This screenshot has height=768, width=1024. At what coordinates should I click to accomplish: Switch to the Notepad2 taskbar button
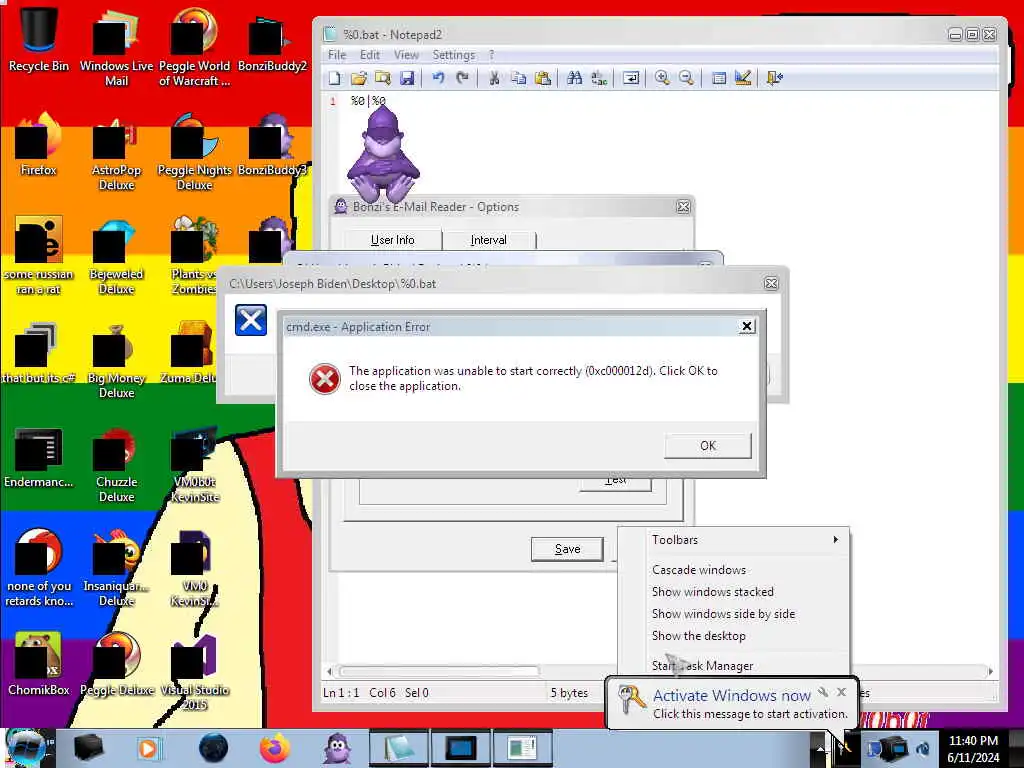pyautogui.click(x=398, y=748)
